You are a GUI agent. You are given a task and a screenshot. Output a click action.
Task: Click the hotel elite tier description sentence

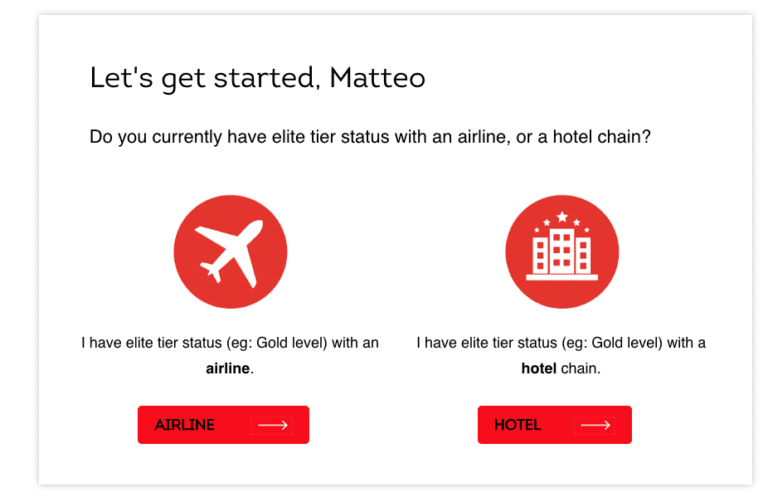[561, 343]
